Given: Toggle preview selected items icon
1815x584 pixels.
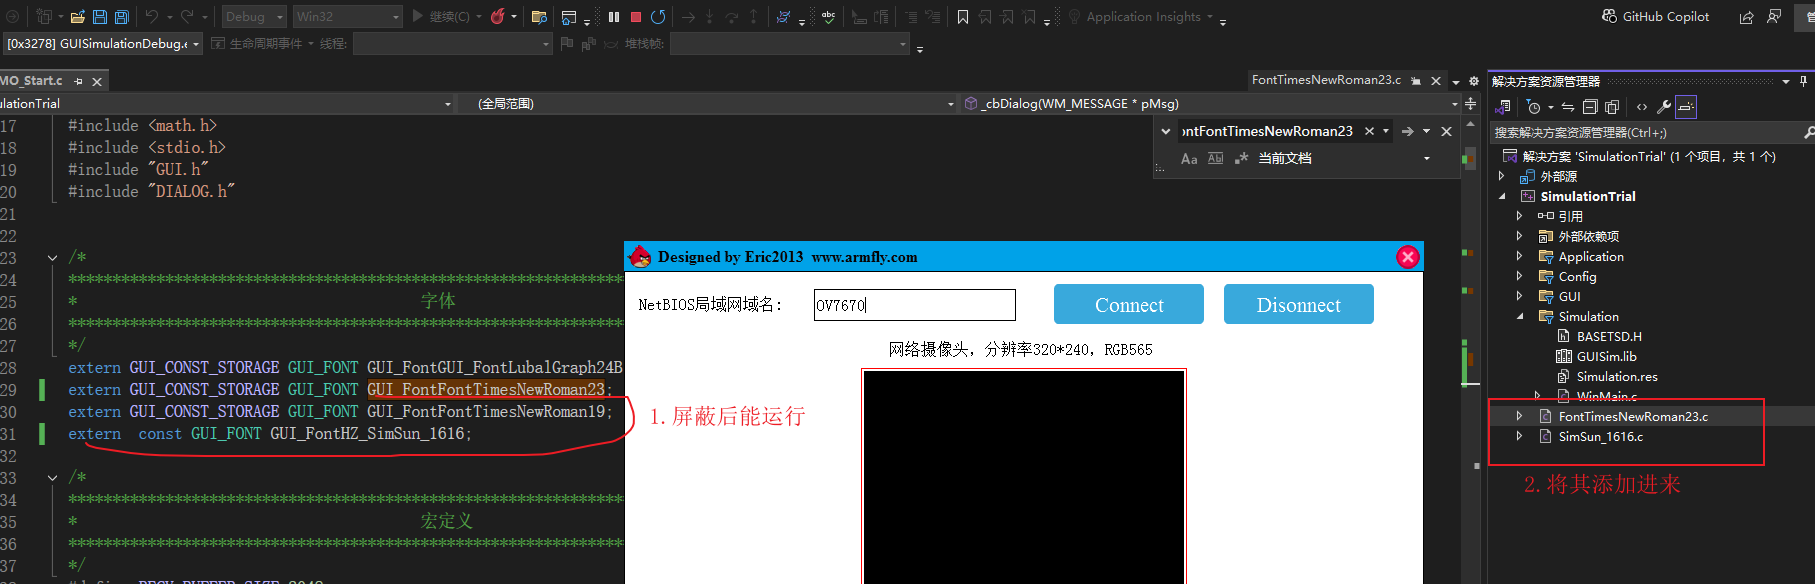Looking at the screenshot, I should click(1686, 107).
